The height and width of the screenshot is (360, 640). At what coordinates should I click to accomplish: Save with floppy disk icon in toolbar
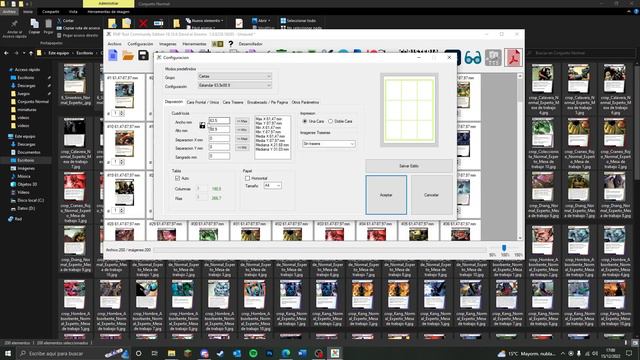pos(143,55)
